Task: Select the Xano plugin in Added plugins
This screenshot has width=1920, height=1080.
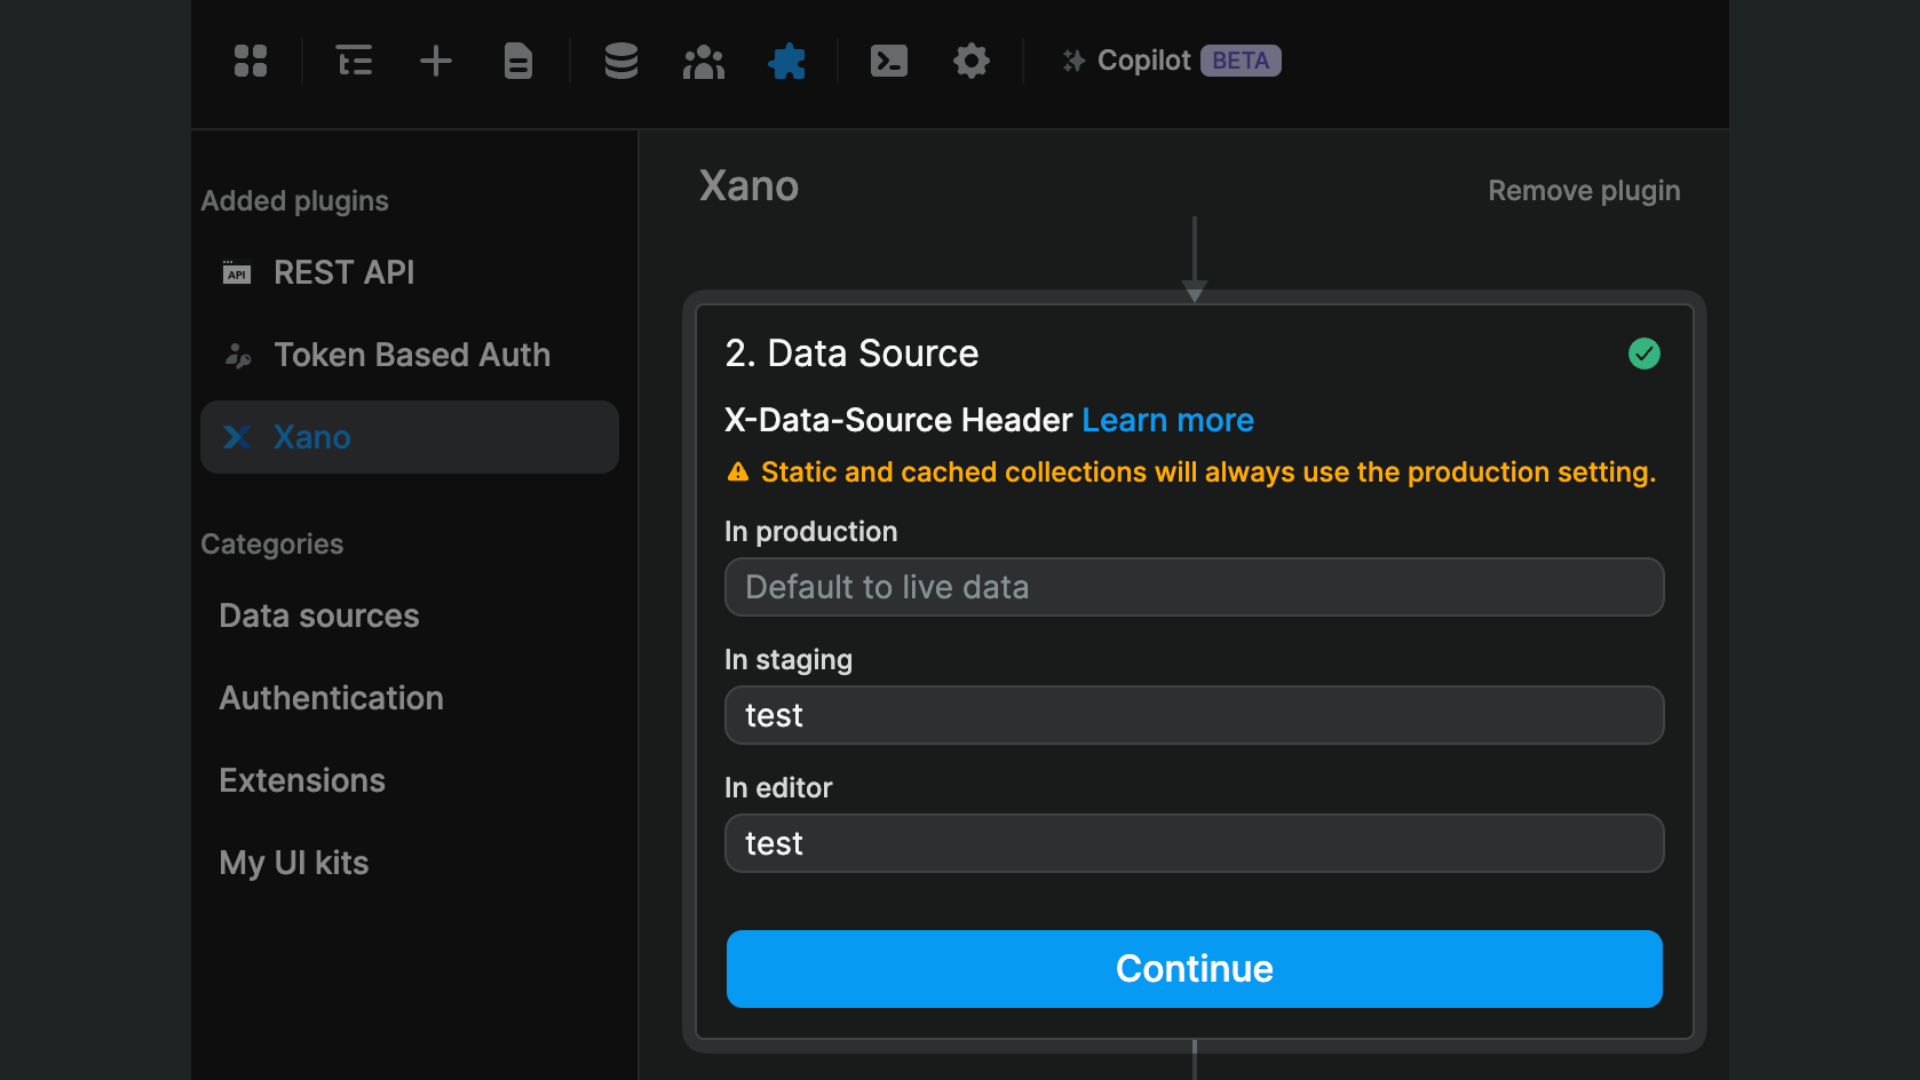Action: pyautogui.click(x=311, y=437)
